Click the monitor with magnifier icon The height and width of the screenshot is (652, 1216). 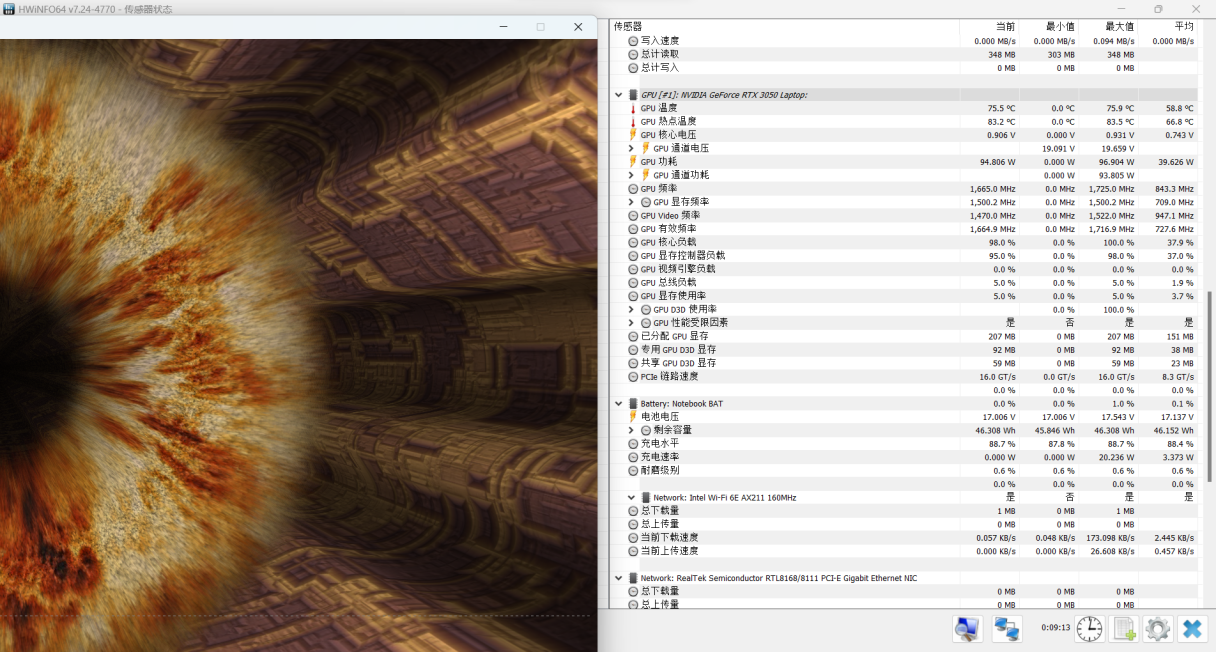point(966,628)
